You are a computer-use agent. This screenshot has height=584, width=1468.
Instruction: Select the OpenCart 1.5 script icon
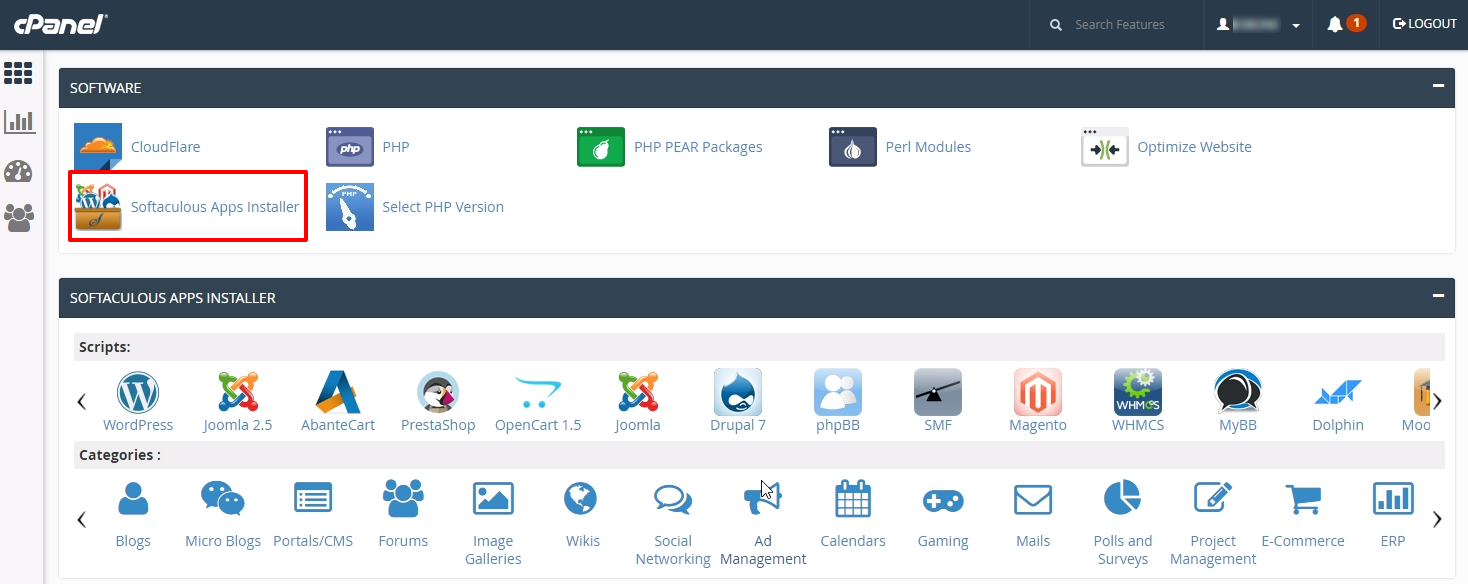pyautogui.click(x=538, y=392)
